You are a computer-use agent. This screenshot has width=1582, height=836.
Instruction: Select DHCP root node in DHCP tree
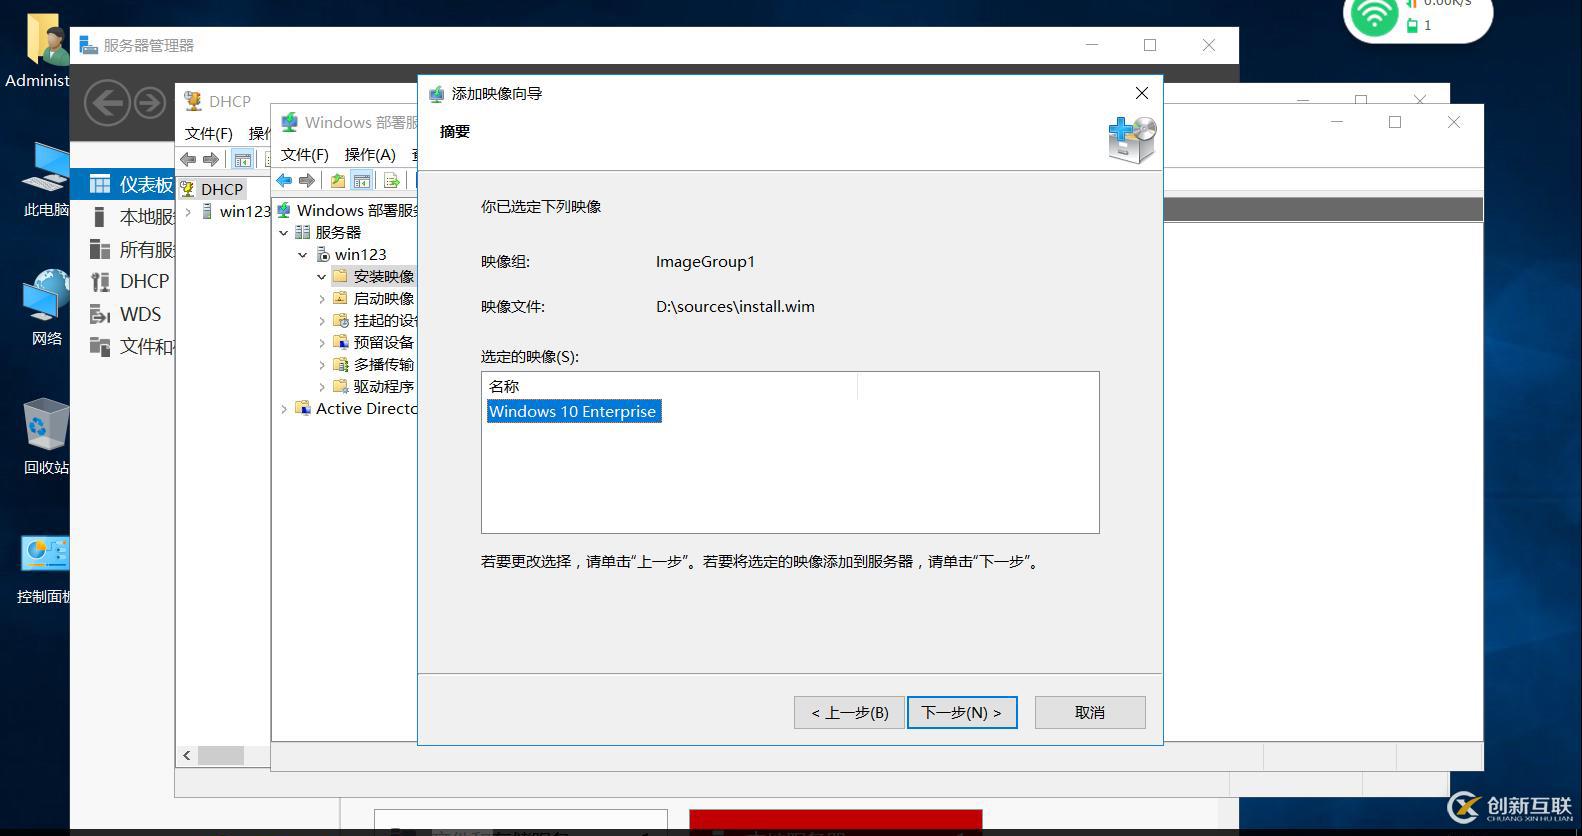(x=212, y=188)
